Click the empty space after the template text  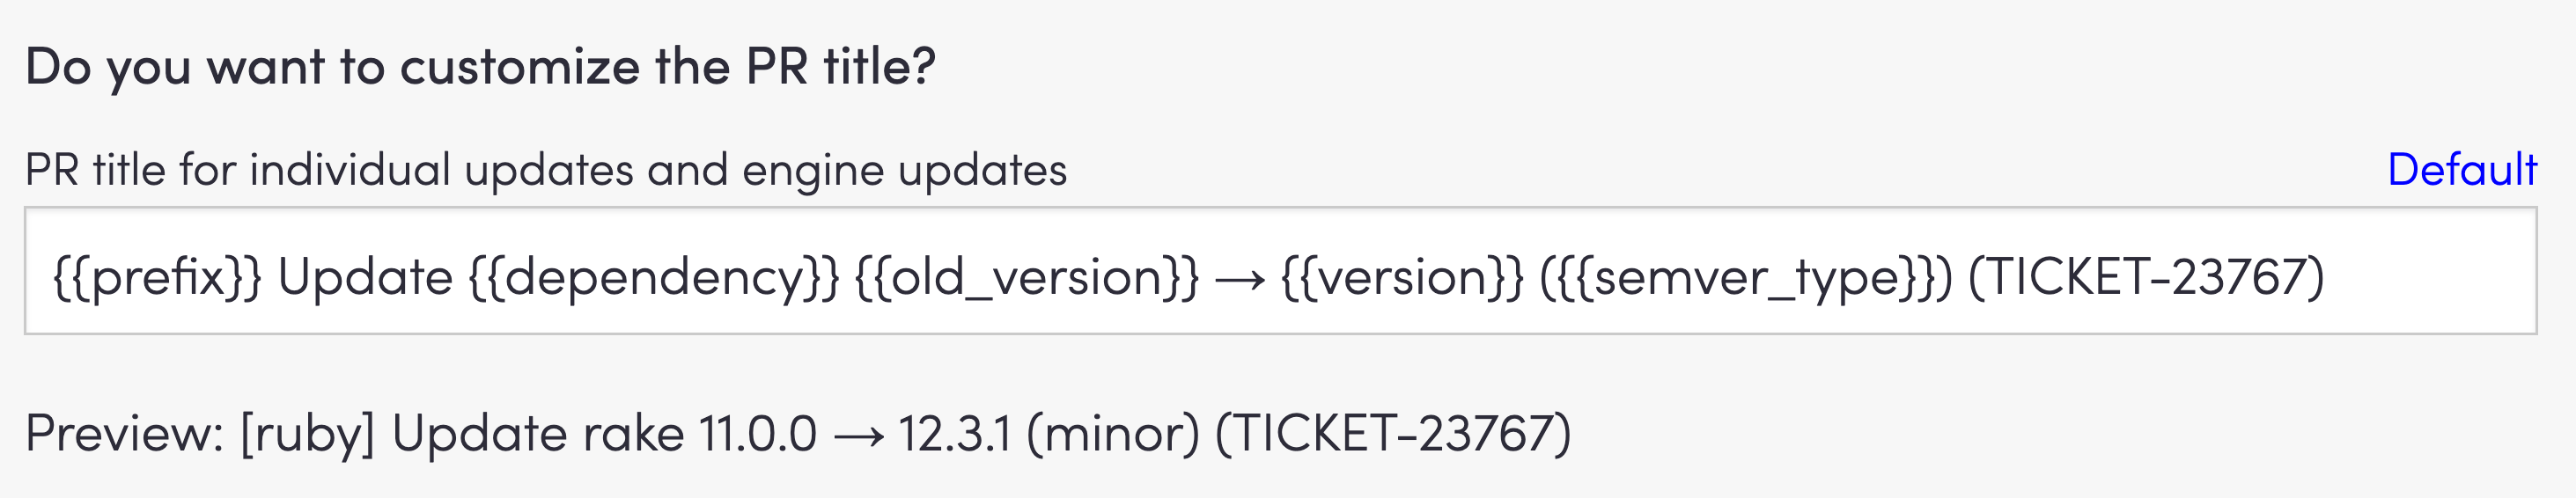click(2430, 277)
